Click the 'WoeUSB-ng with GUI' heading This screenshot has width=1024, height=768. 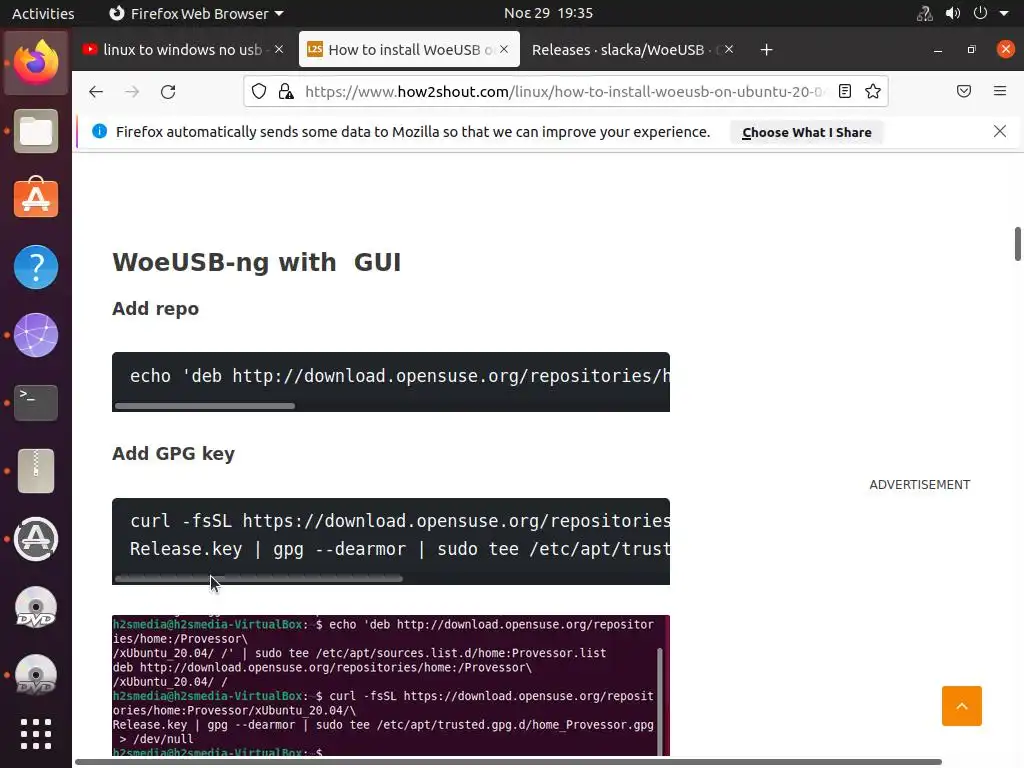pyautogui.click(x=257, y=263)
